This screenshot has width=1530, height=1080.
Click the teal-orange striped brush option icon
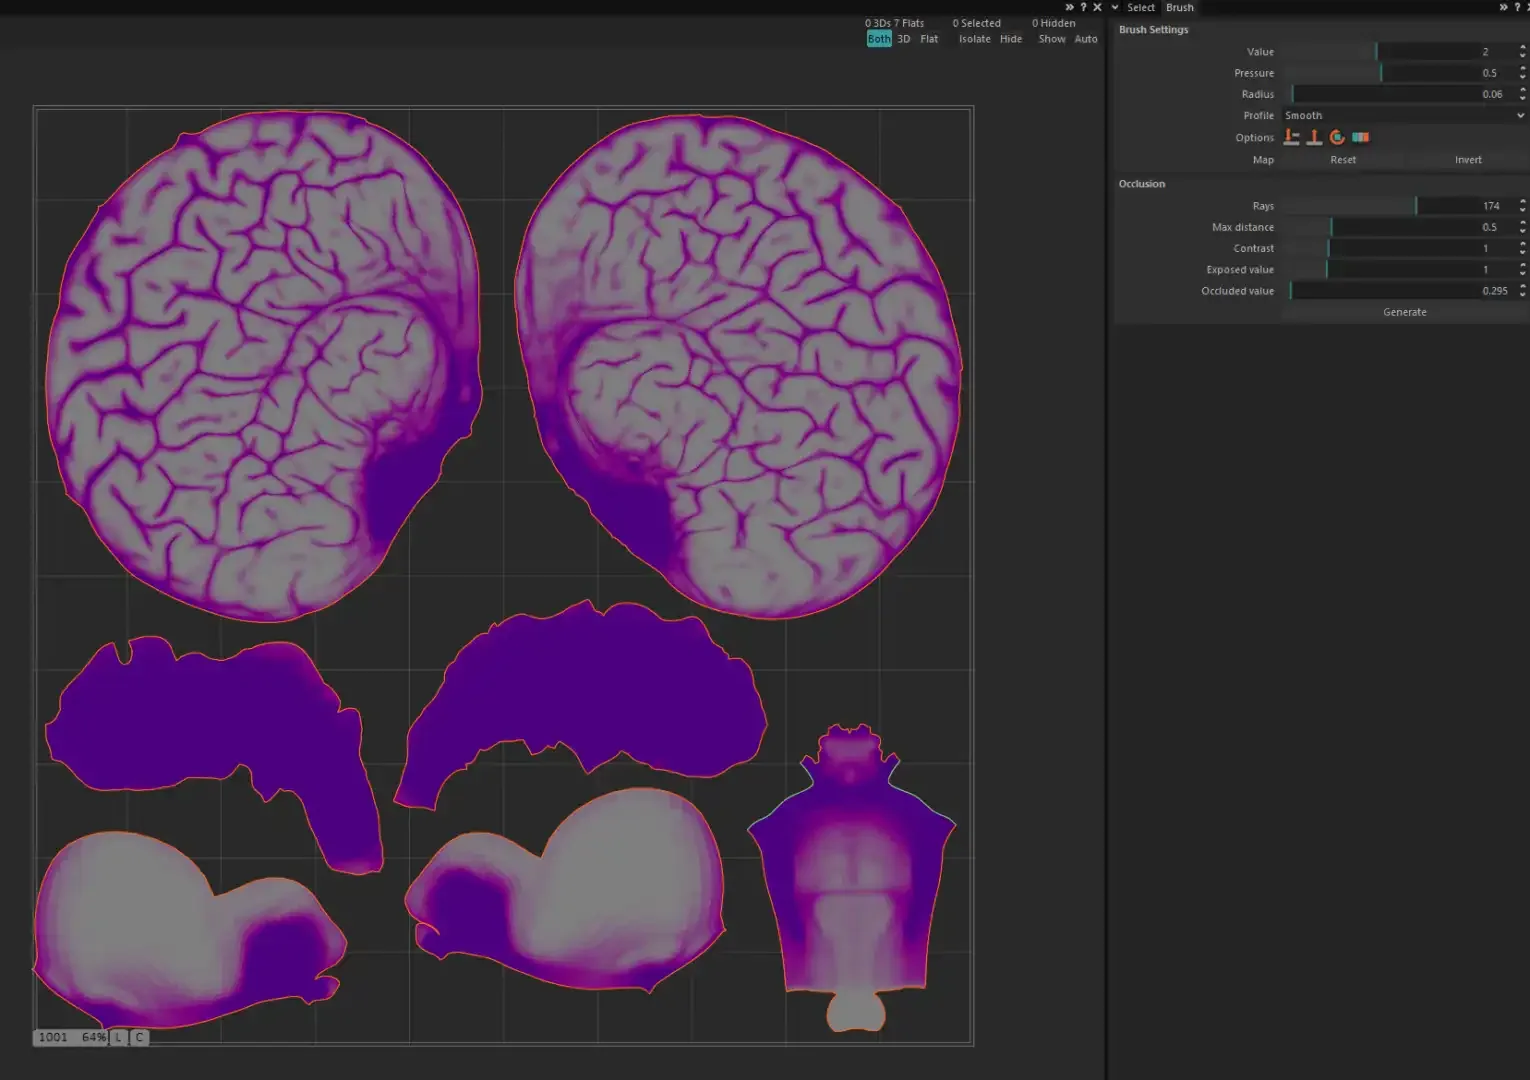1360,137
